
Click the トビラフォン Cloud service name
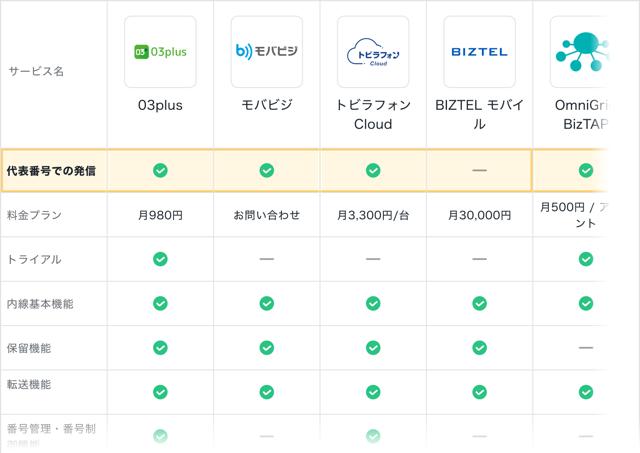point(373,115)
